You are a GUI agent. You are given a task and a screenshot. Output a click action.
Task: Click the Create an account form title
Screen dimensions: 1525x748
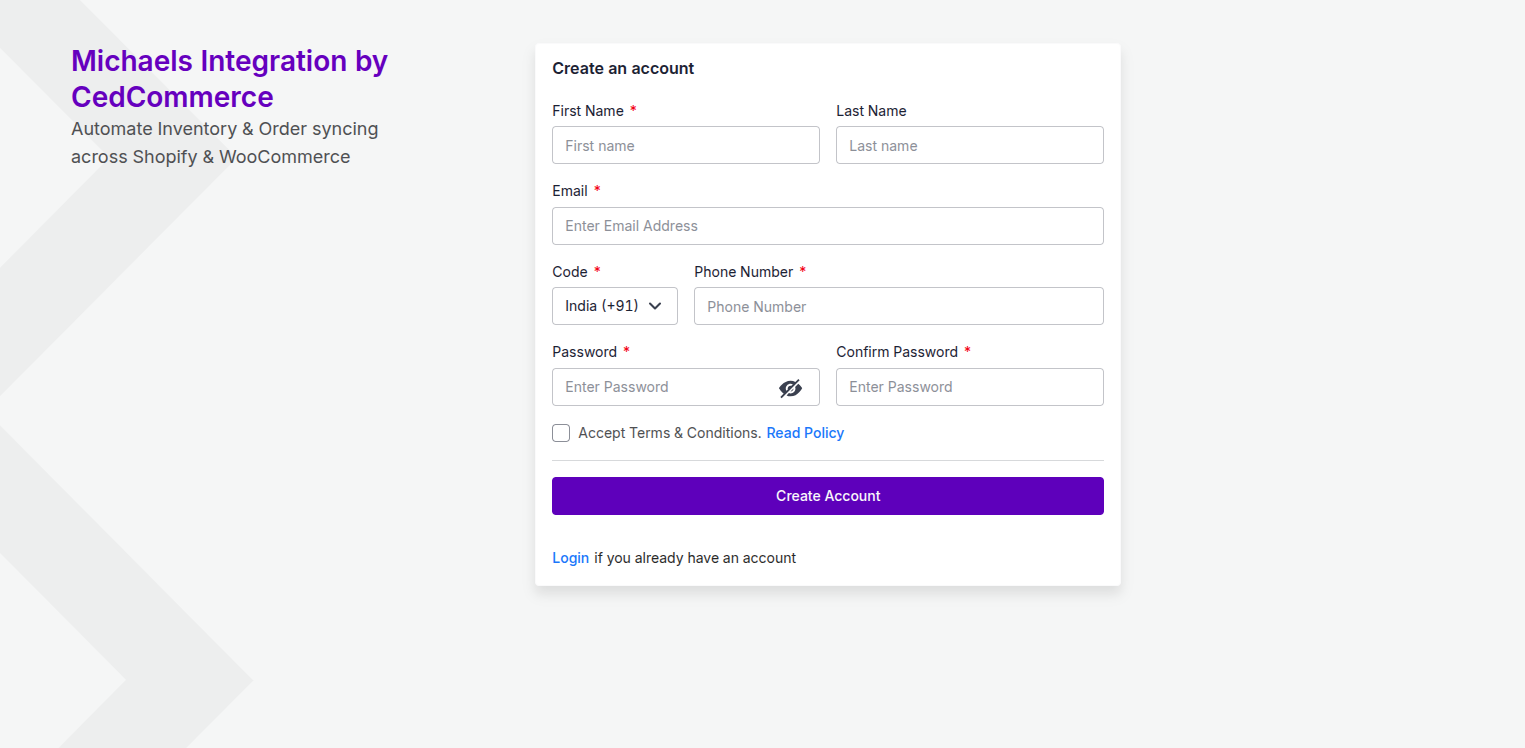point(623,69)
